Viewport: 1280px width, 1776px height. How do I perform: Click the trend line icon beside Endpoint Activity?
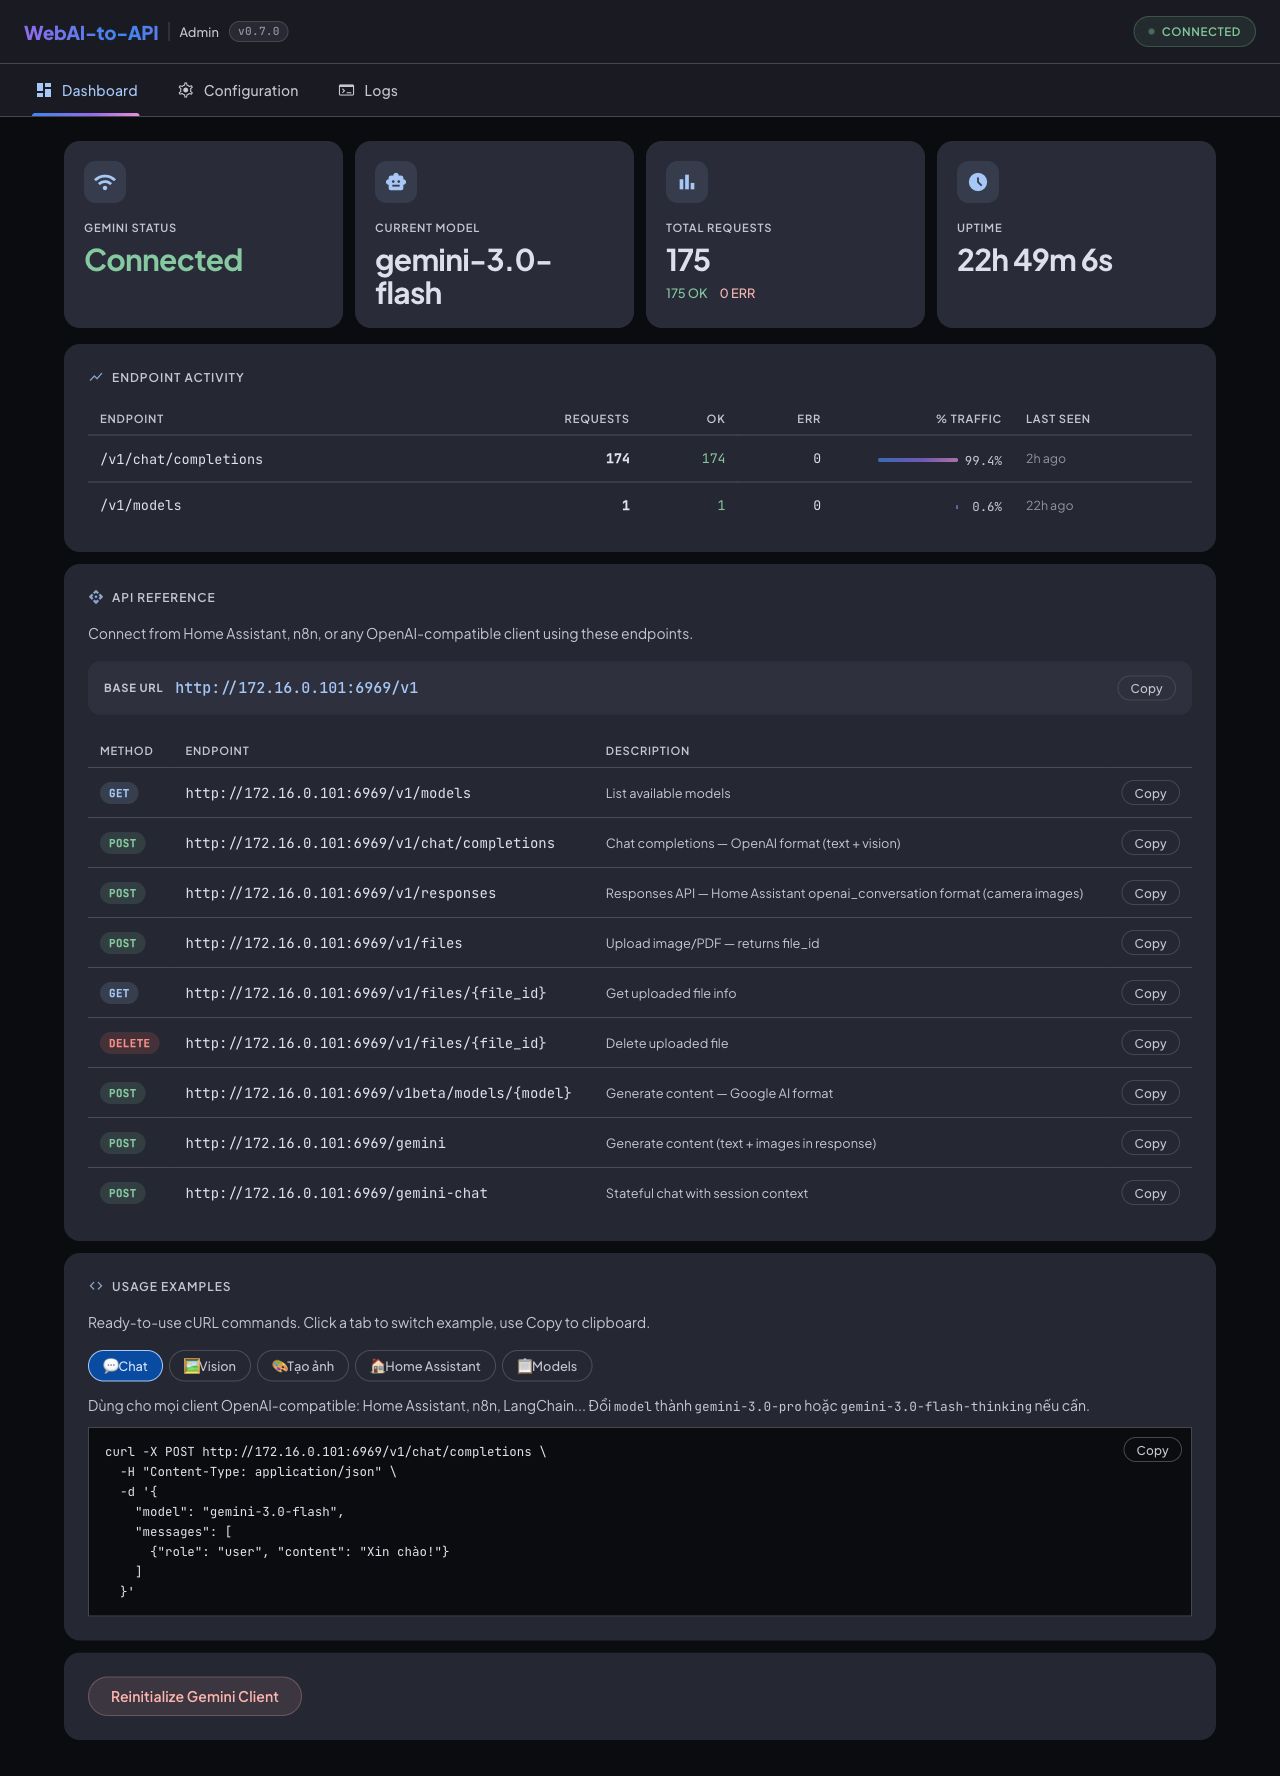pyautogui.click(x=96, y=377)
